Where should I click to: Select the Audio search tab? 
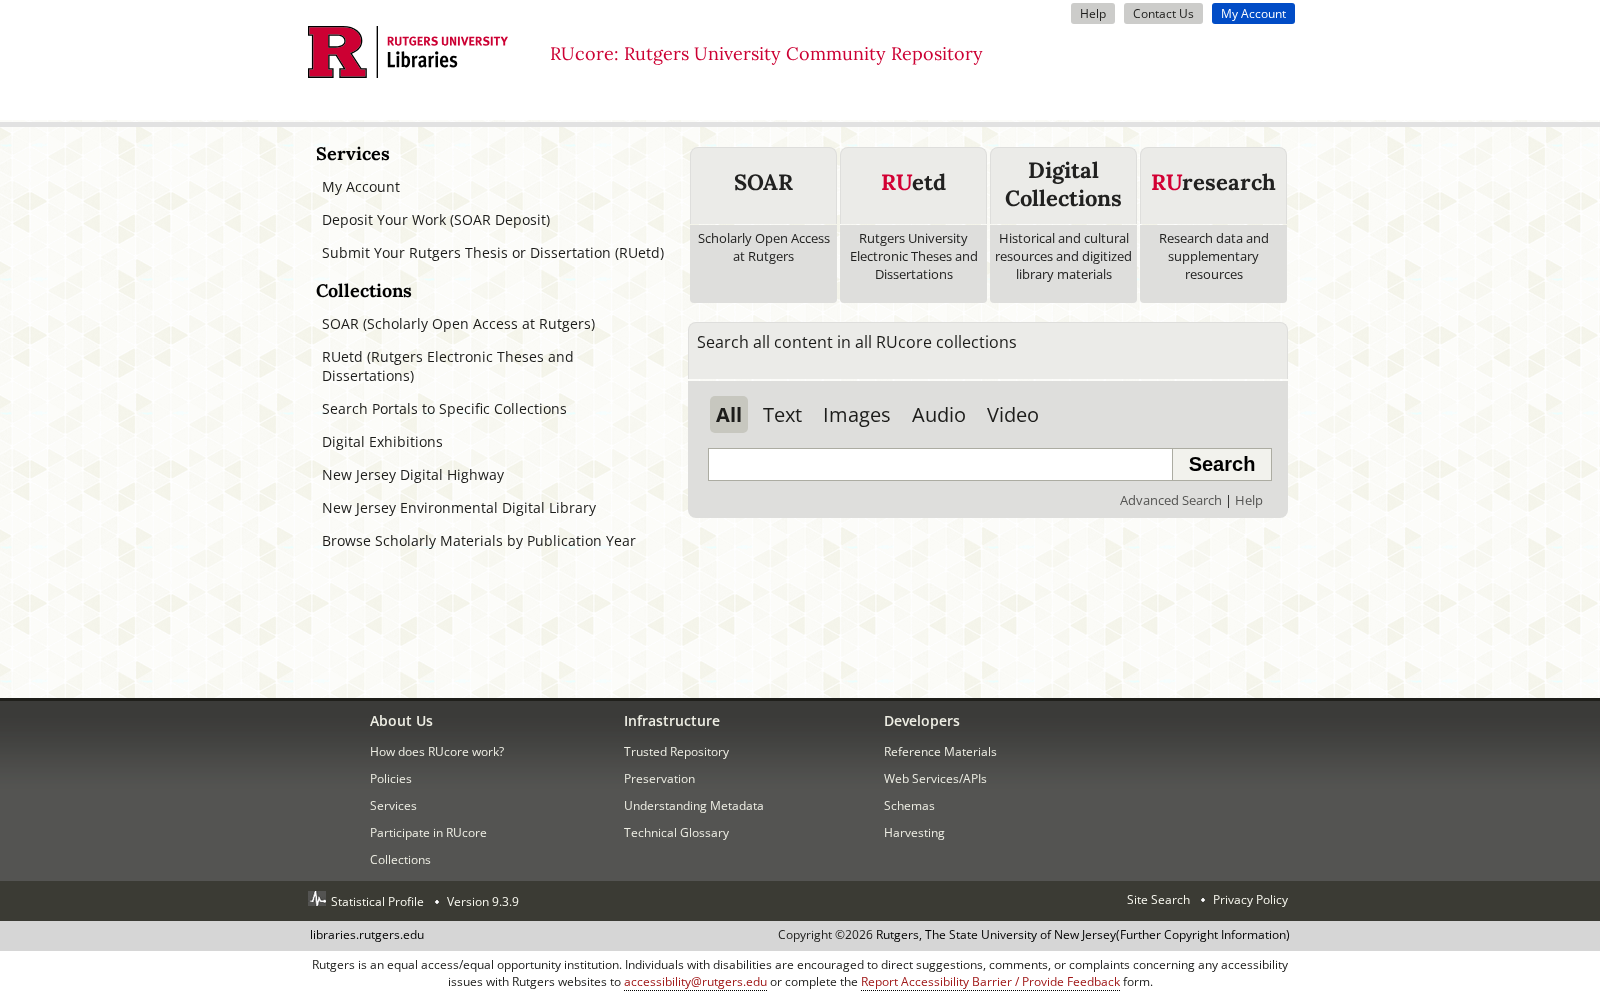tap(938, 415)
